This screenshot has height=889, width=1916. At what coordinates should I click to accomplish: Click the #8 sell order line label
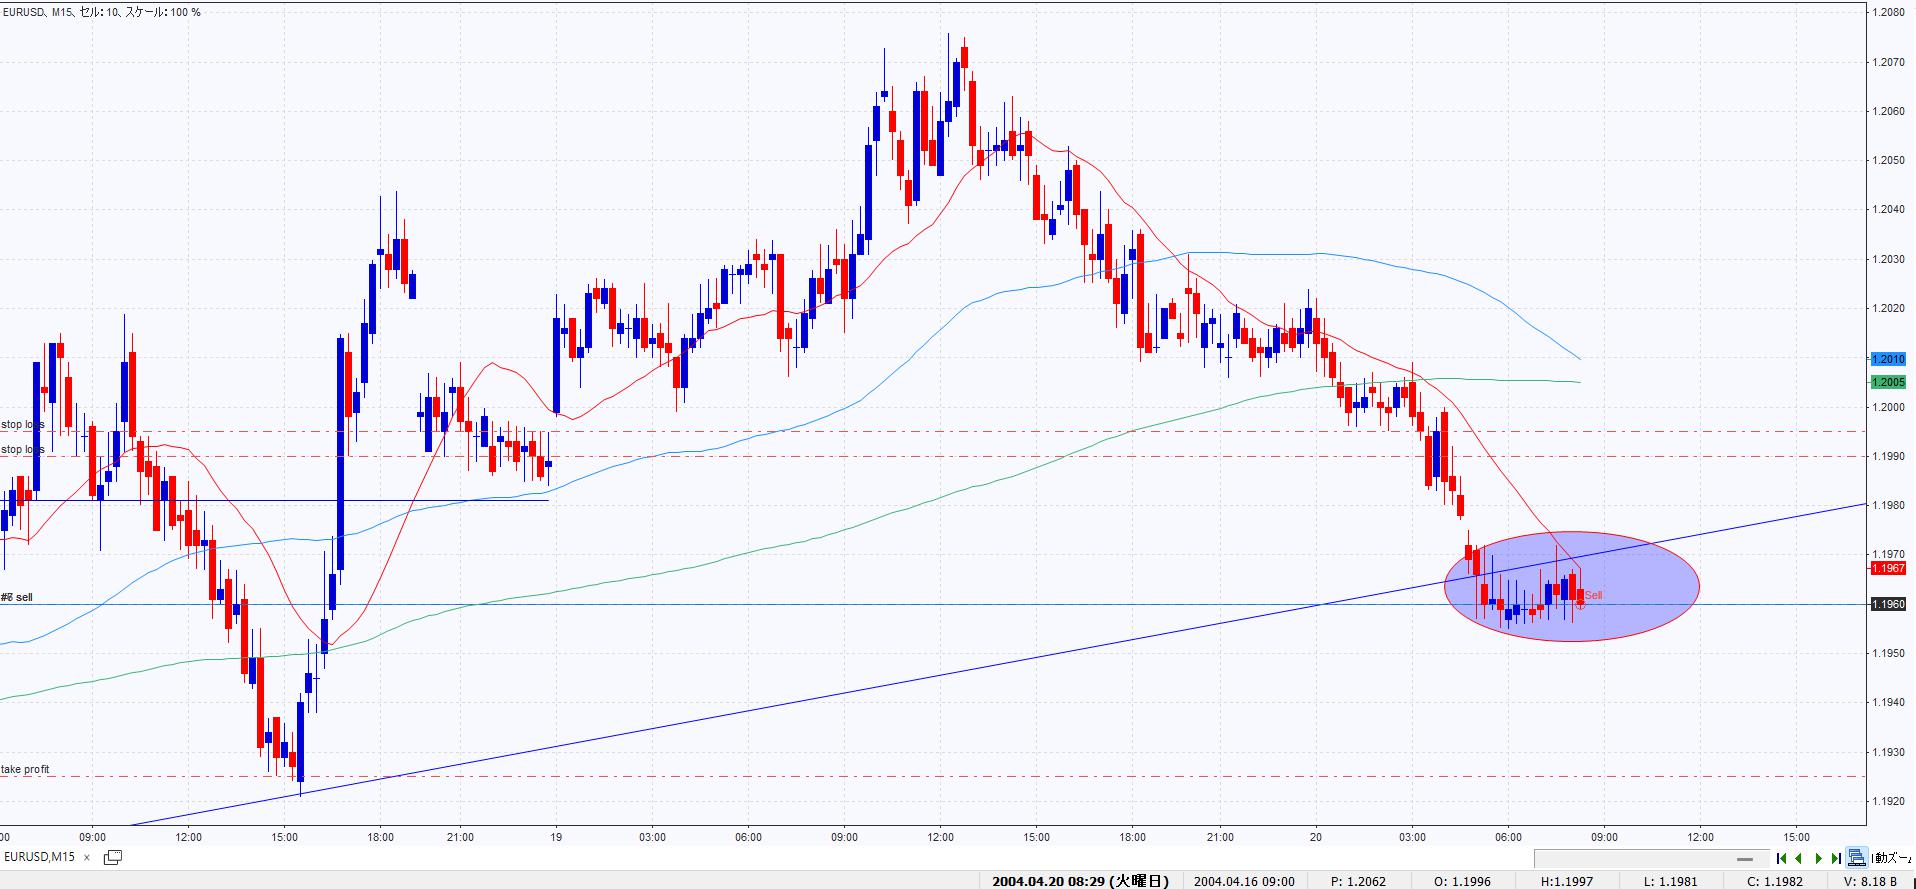coord(17,597)
